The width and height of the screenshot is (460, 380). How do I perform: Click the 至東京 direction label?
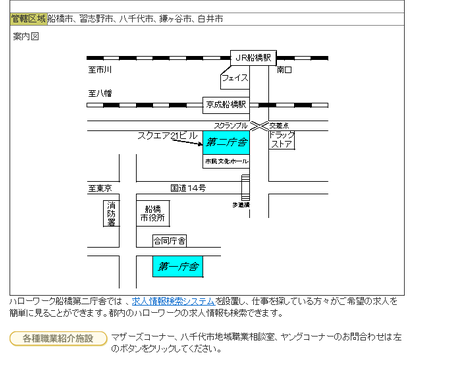(100, 188)
